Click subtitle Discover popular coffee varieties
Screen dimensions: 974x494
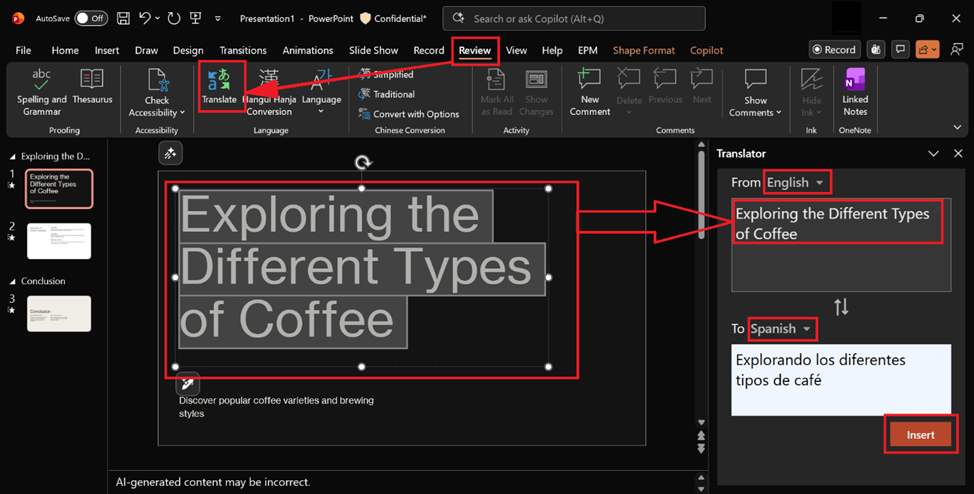(276, 407)
